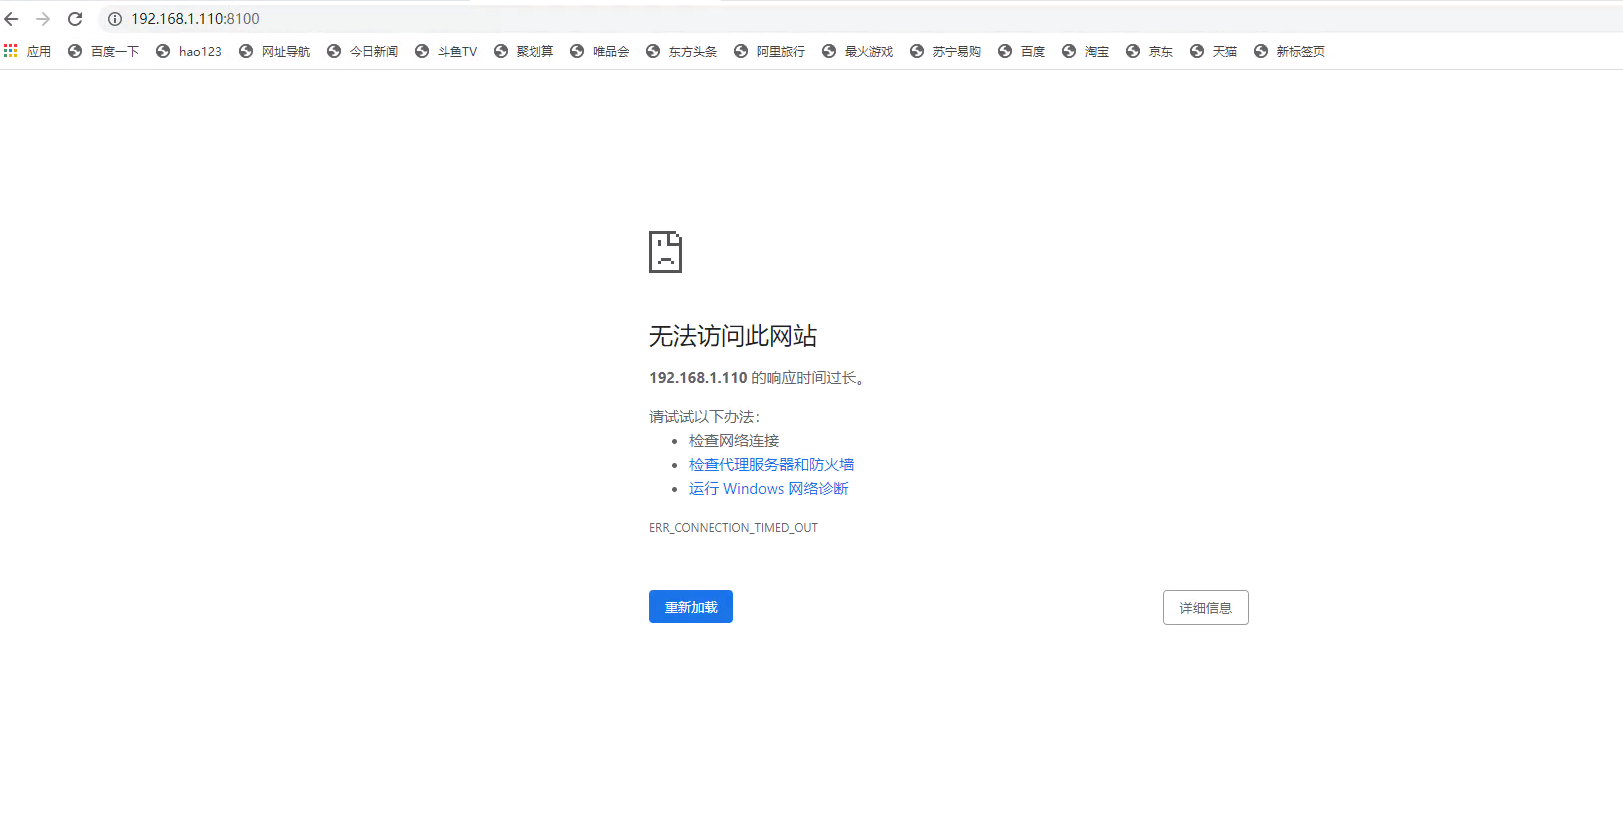
Task: Open the hao123 bookmark
Action: pos(189,51)
